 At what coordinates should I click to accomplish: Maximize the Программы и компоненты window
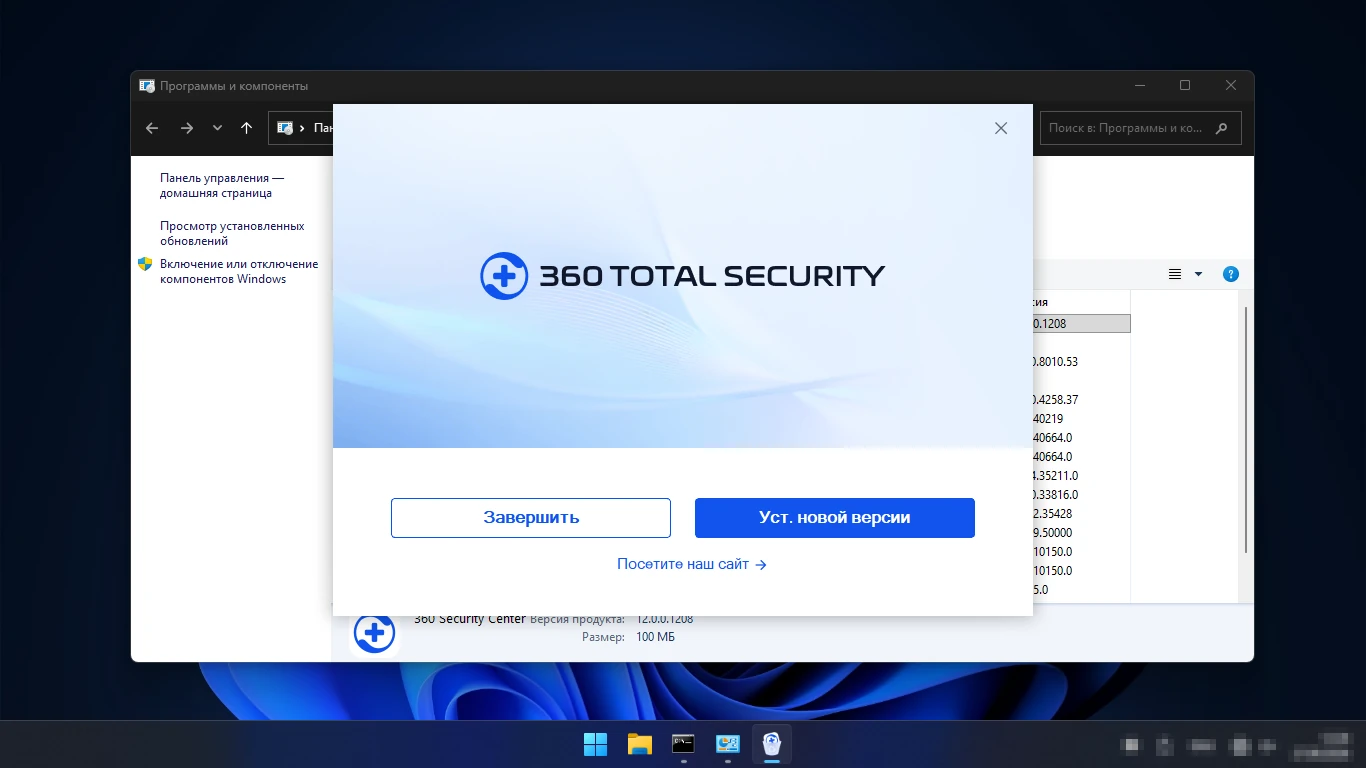(x=1185, y=86)
